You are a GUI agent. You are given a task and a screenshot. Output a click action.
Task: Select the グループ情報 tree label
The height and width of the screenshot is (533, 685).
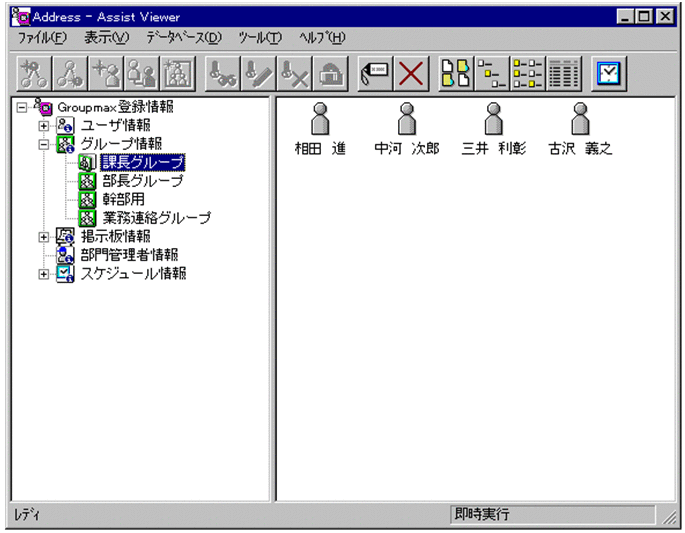tap(121, 144)
